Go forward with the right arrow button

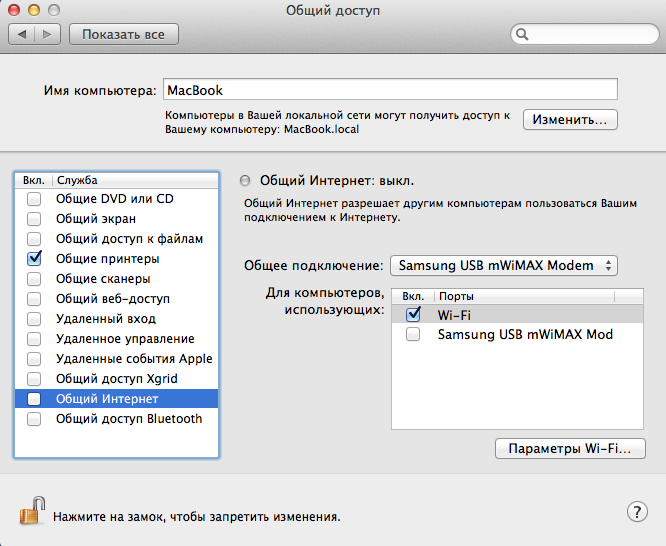tap(47, 34)
